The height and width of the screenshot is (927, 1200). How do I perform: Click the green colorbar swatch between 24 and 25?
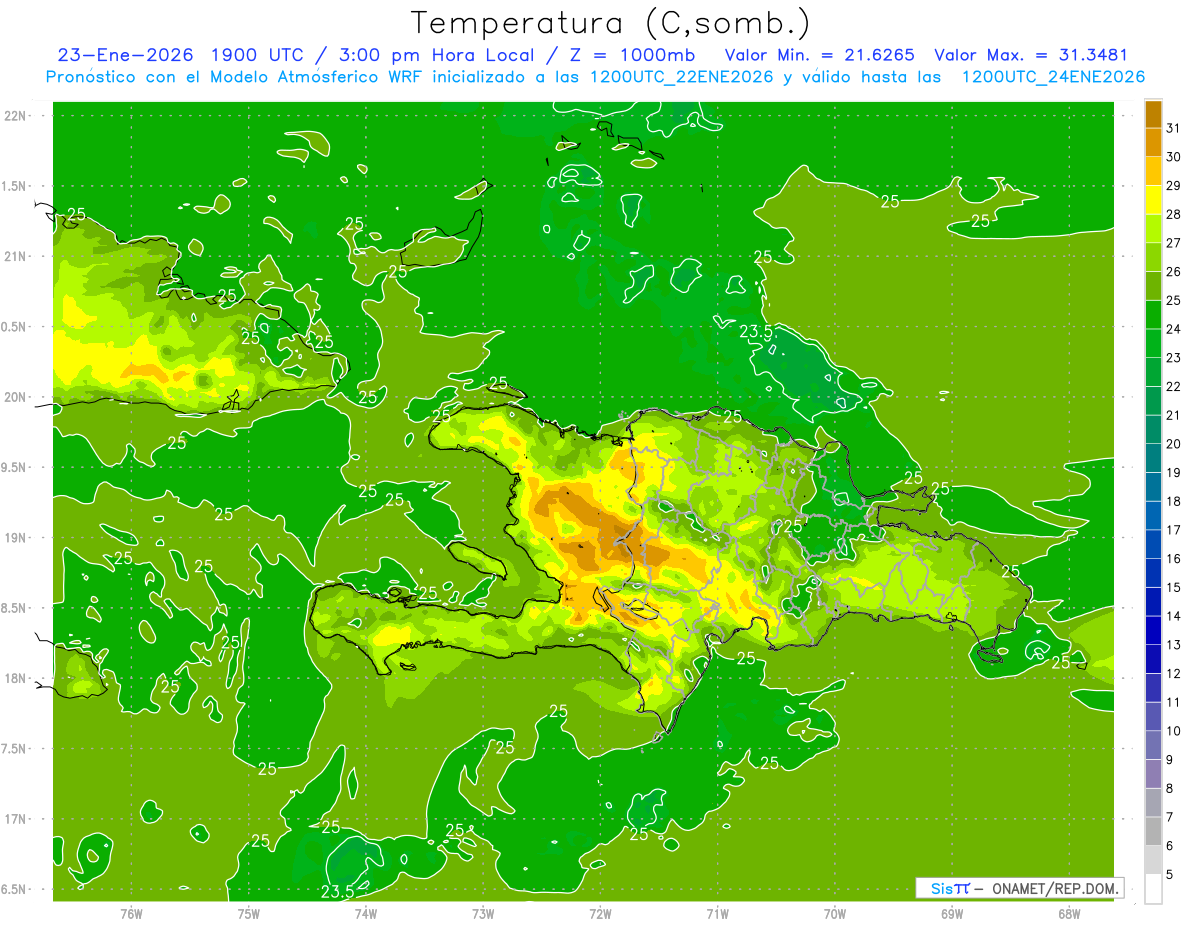tap(1153, 315)
